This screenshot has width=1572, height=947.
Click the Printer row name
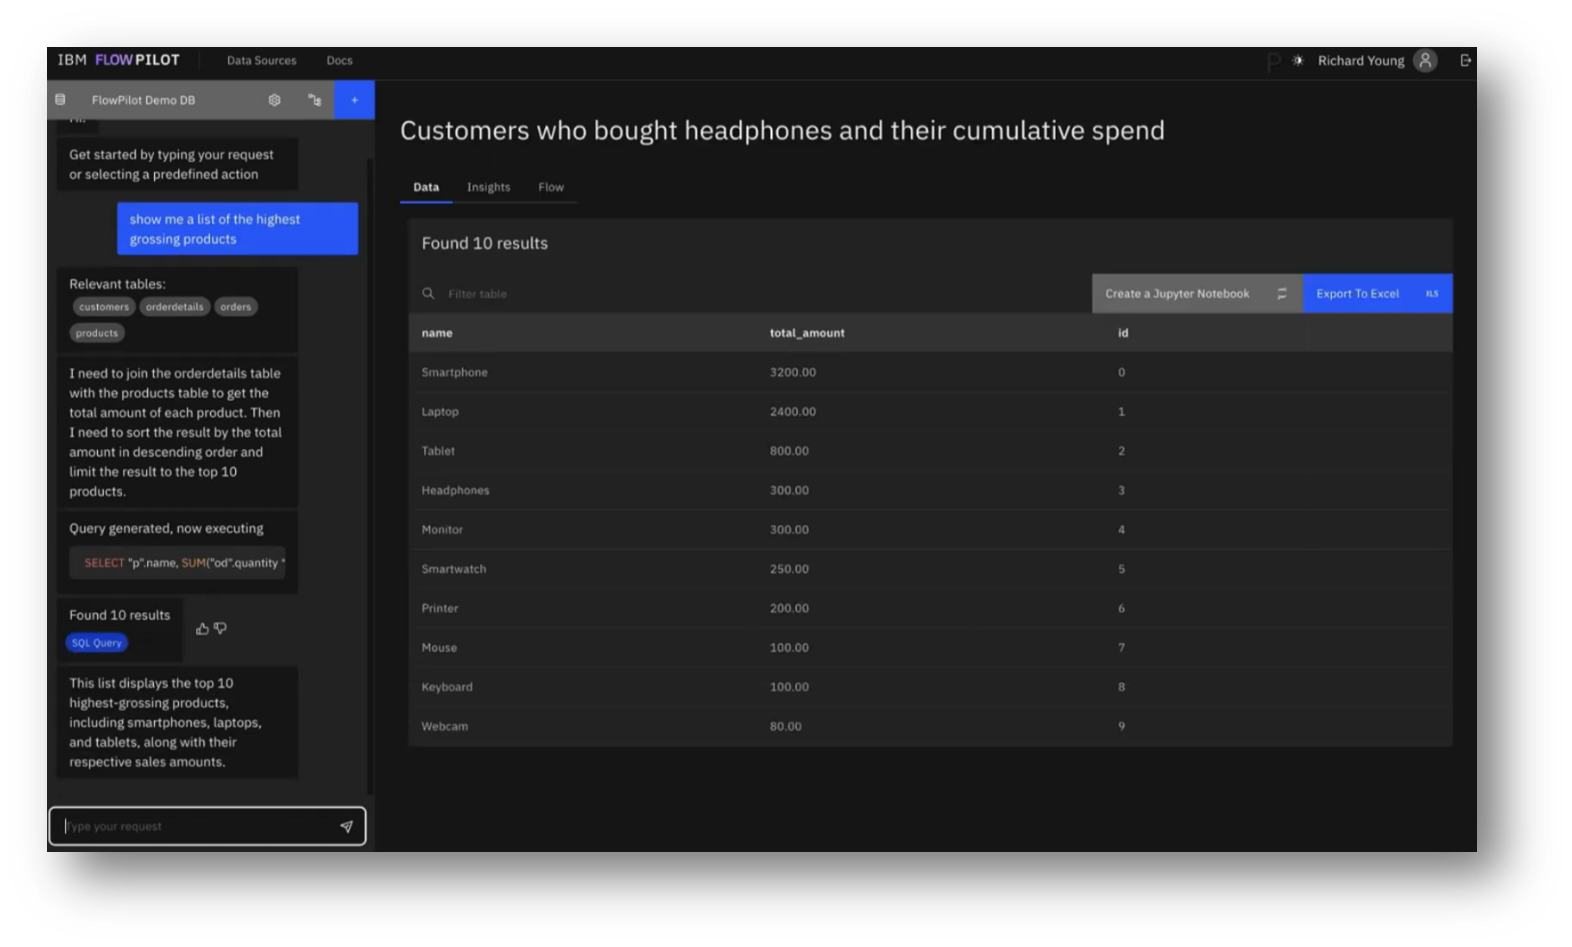click(x=440, y=608)
